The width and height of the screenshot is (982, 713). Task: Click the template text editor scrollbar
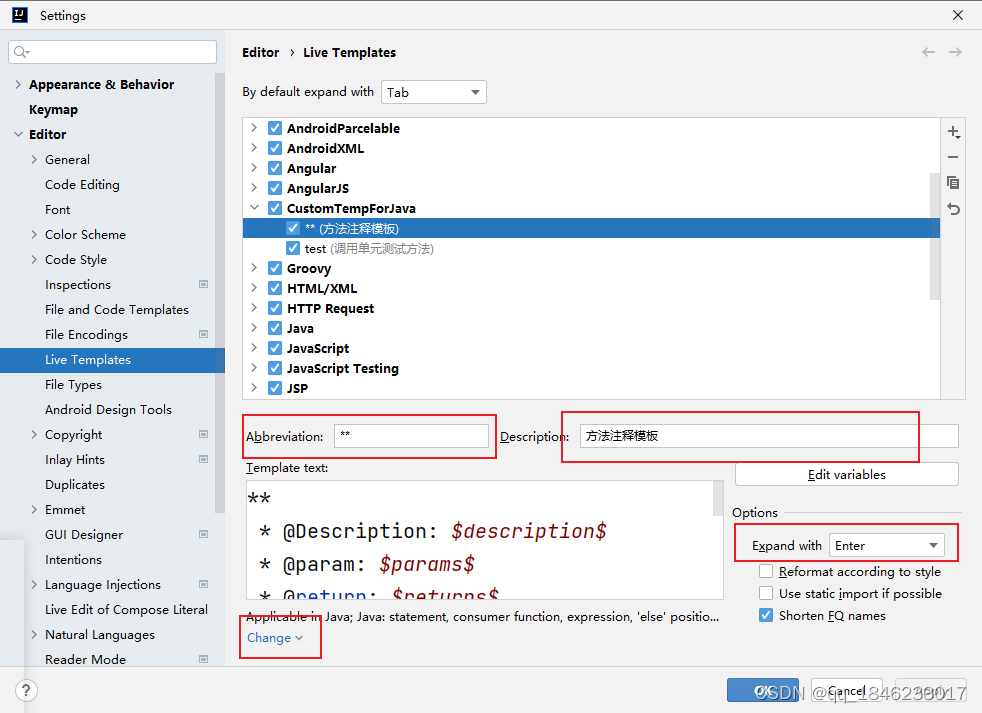tap(718, 499)
